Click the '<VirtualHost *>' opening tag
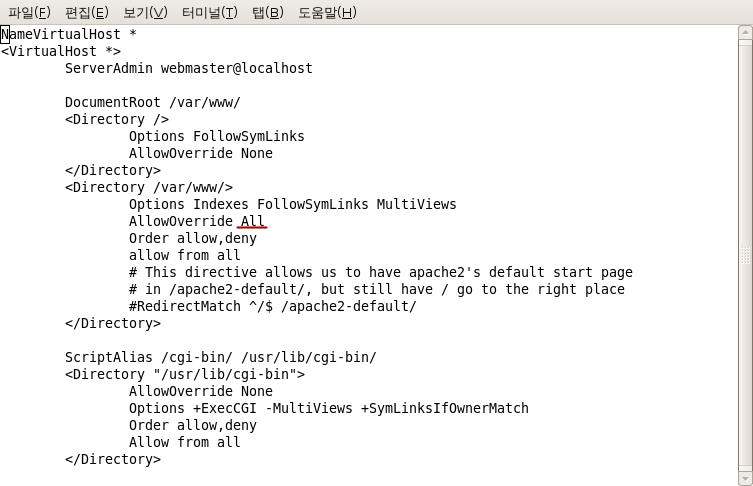Image resolution: width=753 pixels, height=486 pixels. (61, 51)
